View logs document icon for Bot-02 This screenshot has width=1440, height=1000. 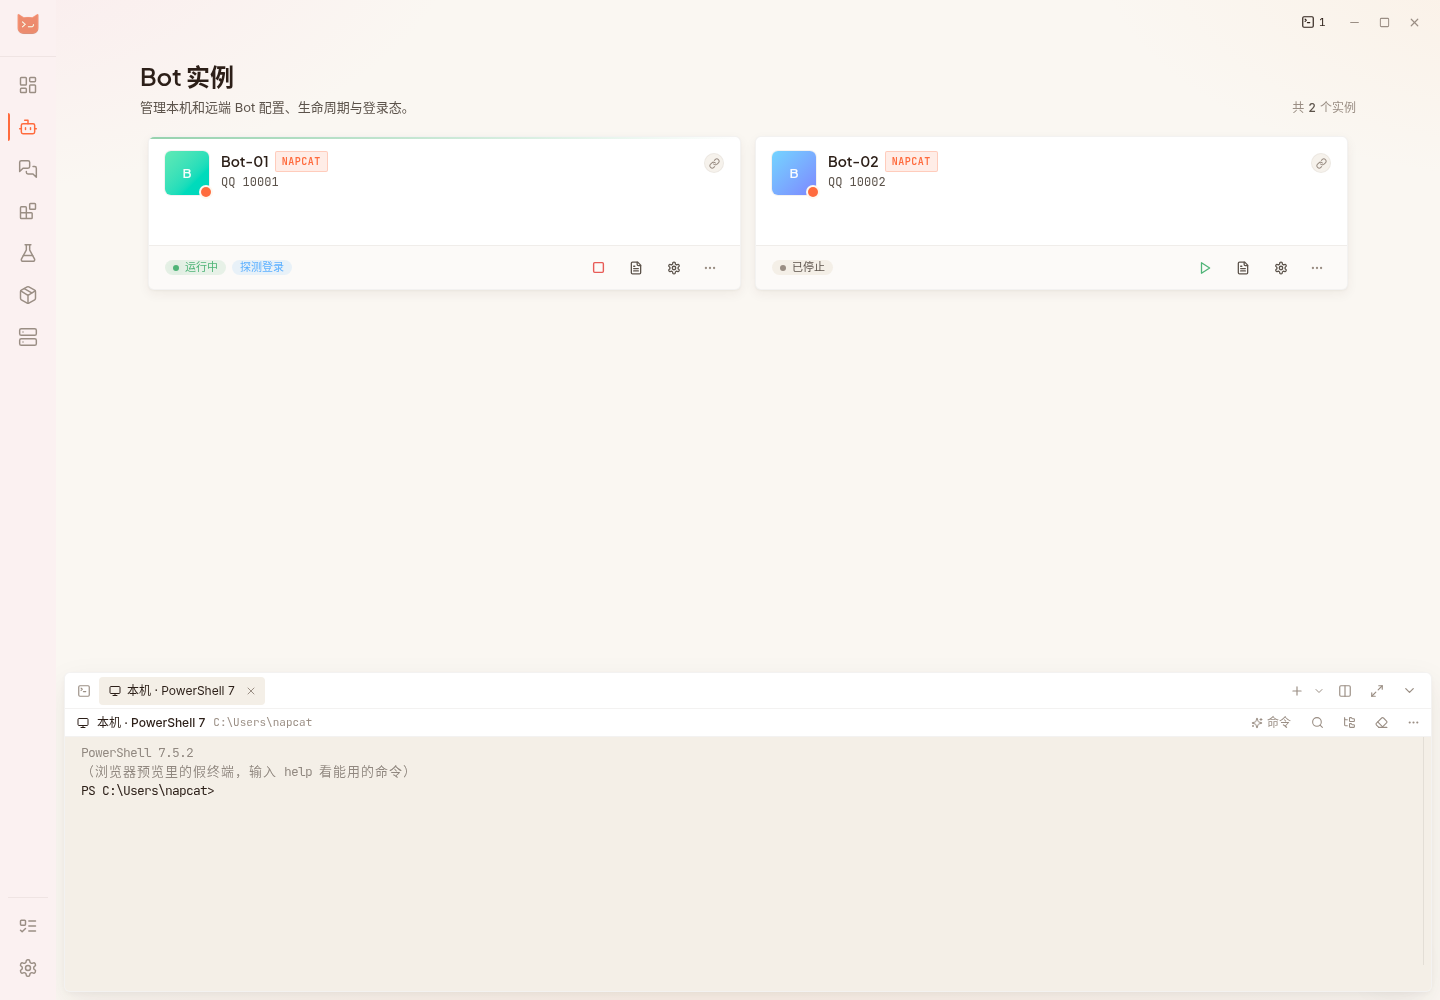click(1243, 268)
